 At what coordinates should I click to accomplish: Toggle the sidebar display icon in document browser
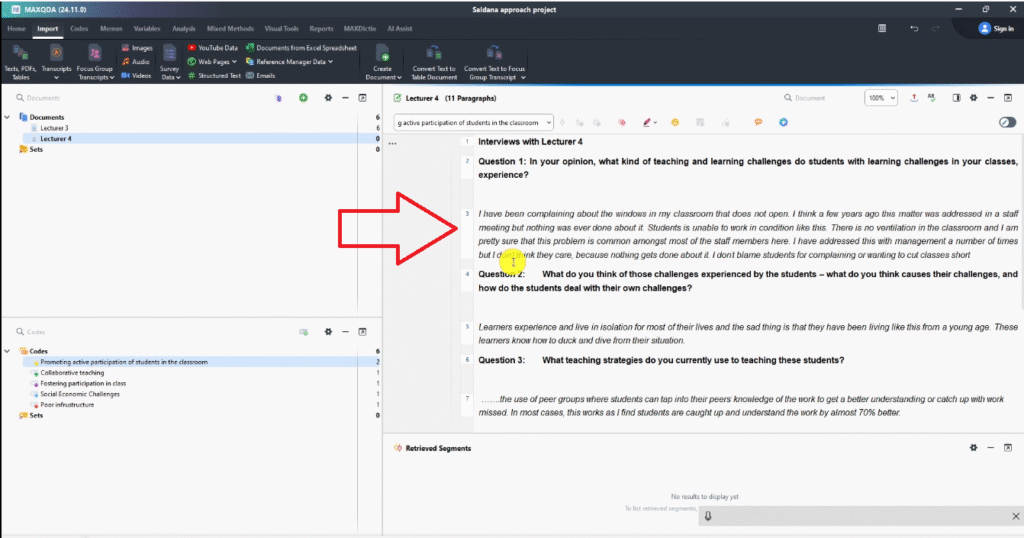[x=956, y=98]
